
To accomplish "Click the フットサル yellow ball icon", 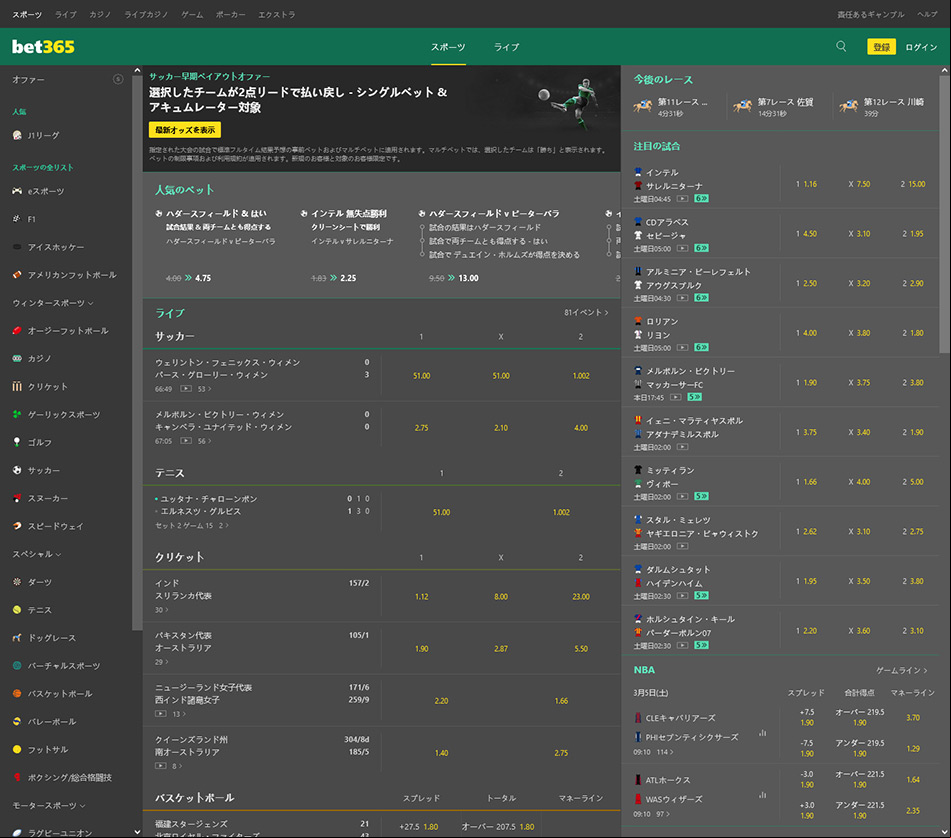I will coord(17,749).
